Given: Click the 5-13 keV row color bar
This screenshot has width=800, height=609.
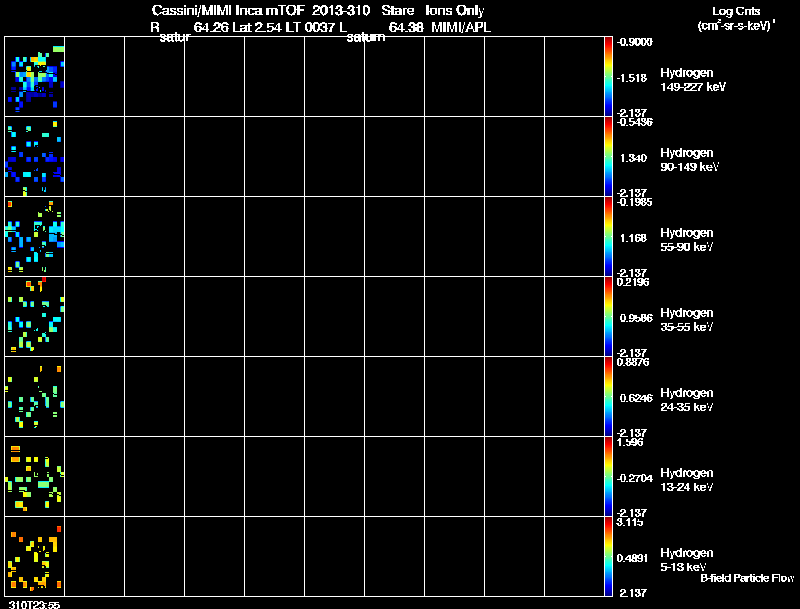Looking at the screenshot, I should click(608, 556).
